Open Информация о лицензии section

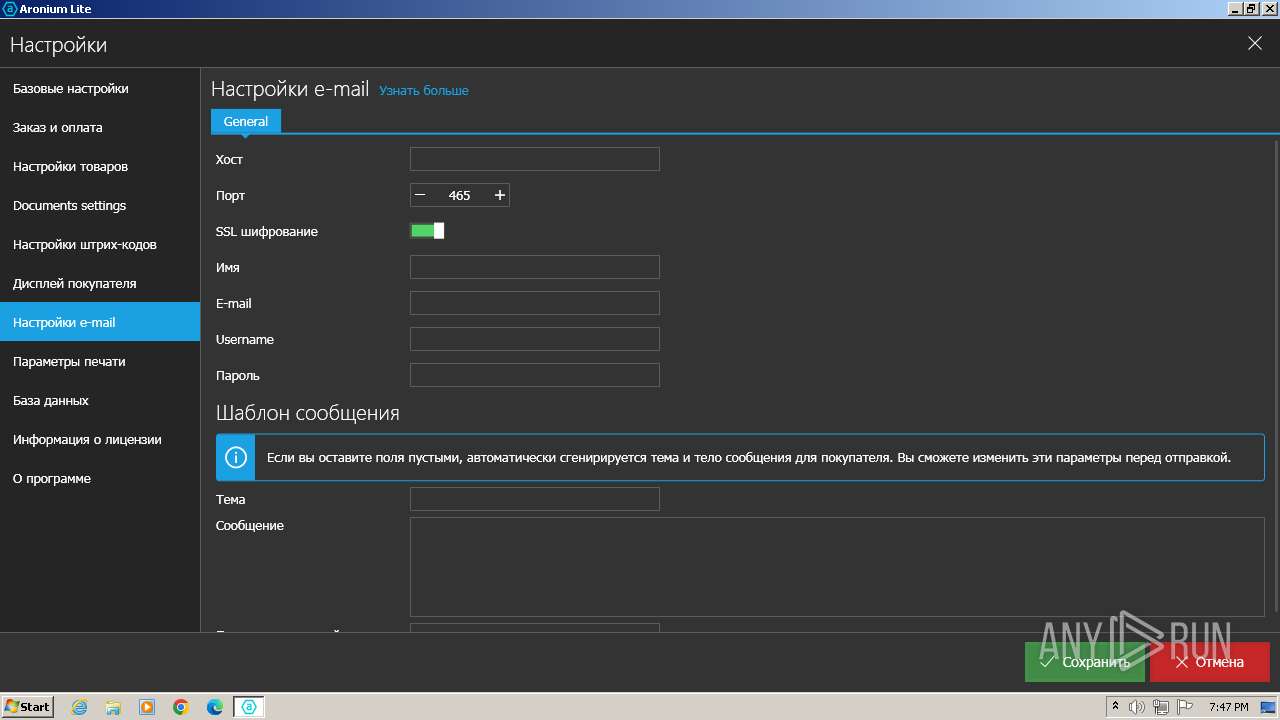(x=100, y=439)
